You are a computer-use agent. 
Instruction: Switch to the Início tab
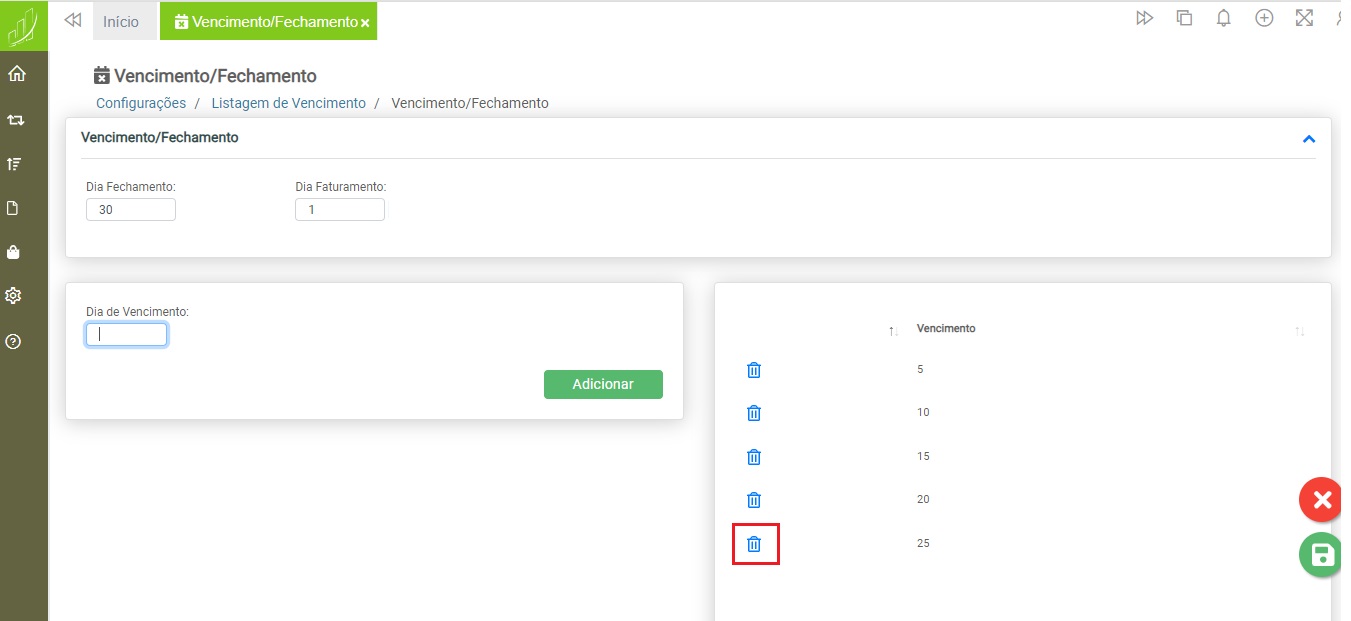pyautogui.click(x=121, y=21)
